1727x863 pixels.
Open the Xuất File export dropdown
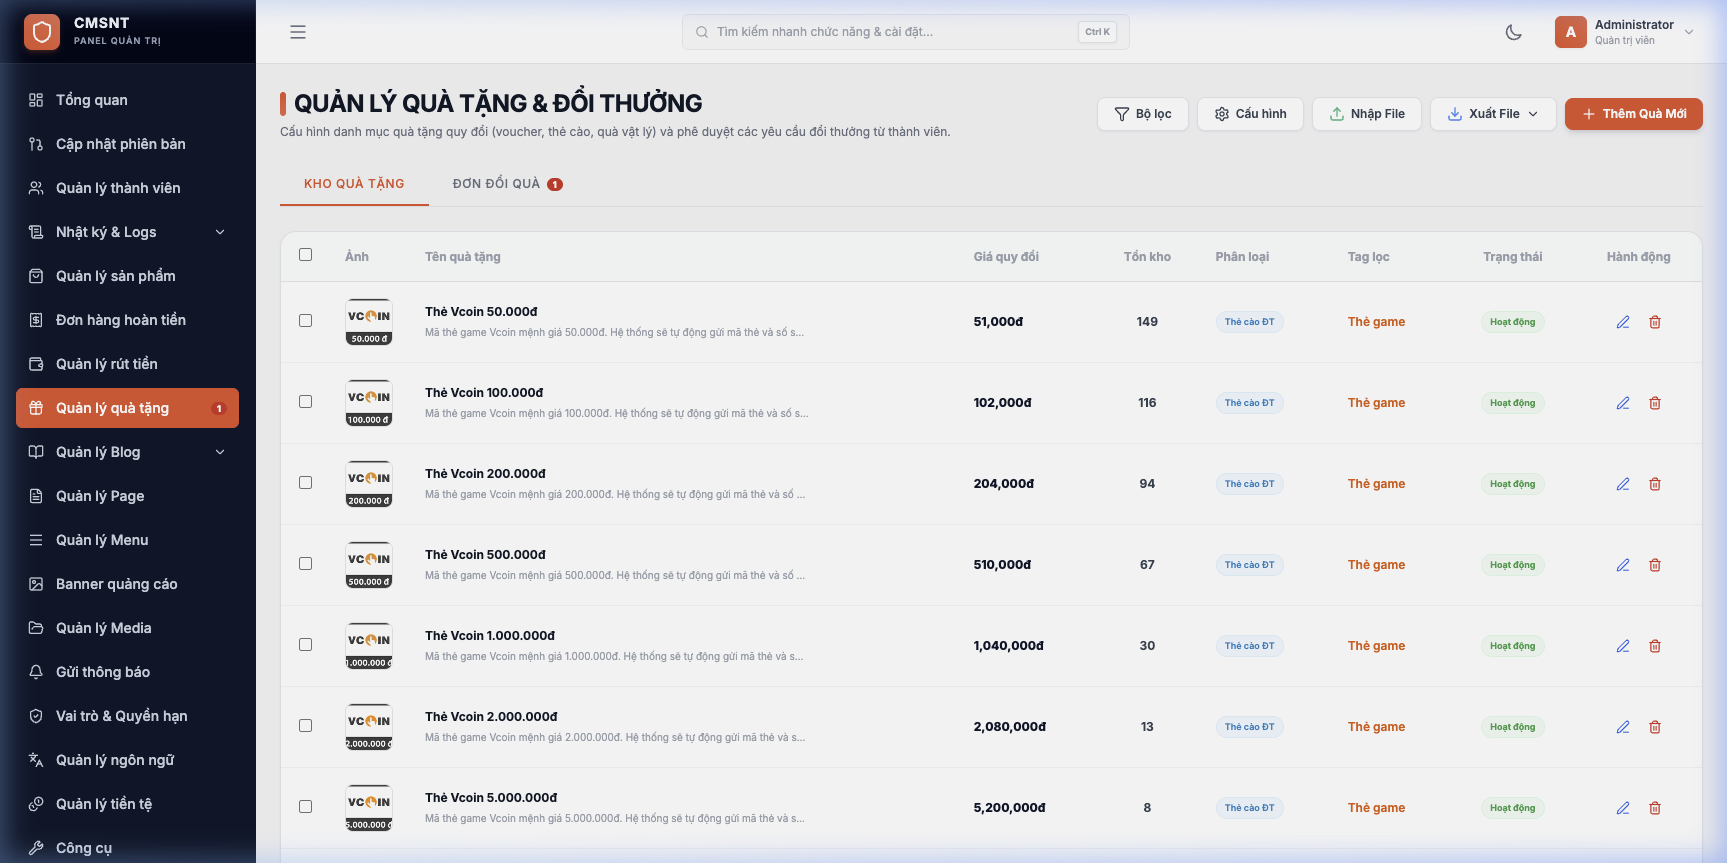coord(1493,114)
